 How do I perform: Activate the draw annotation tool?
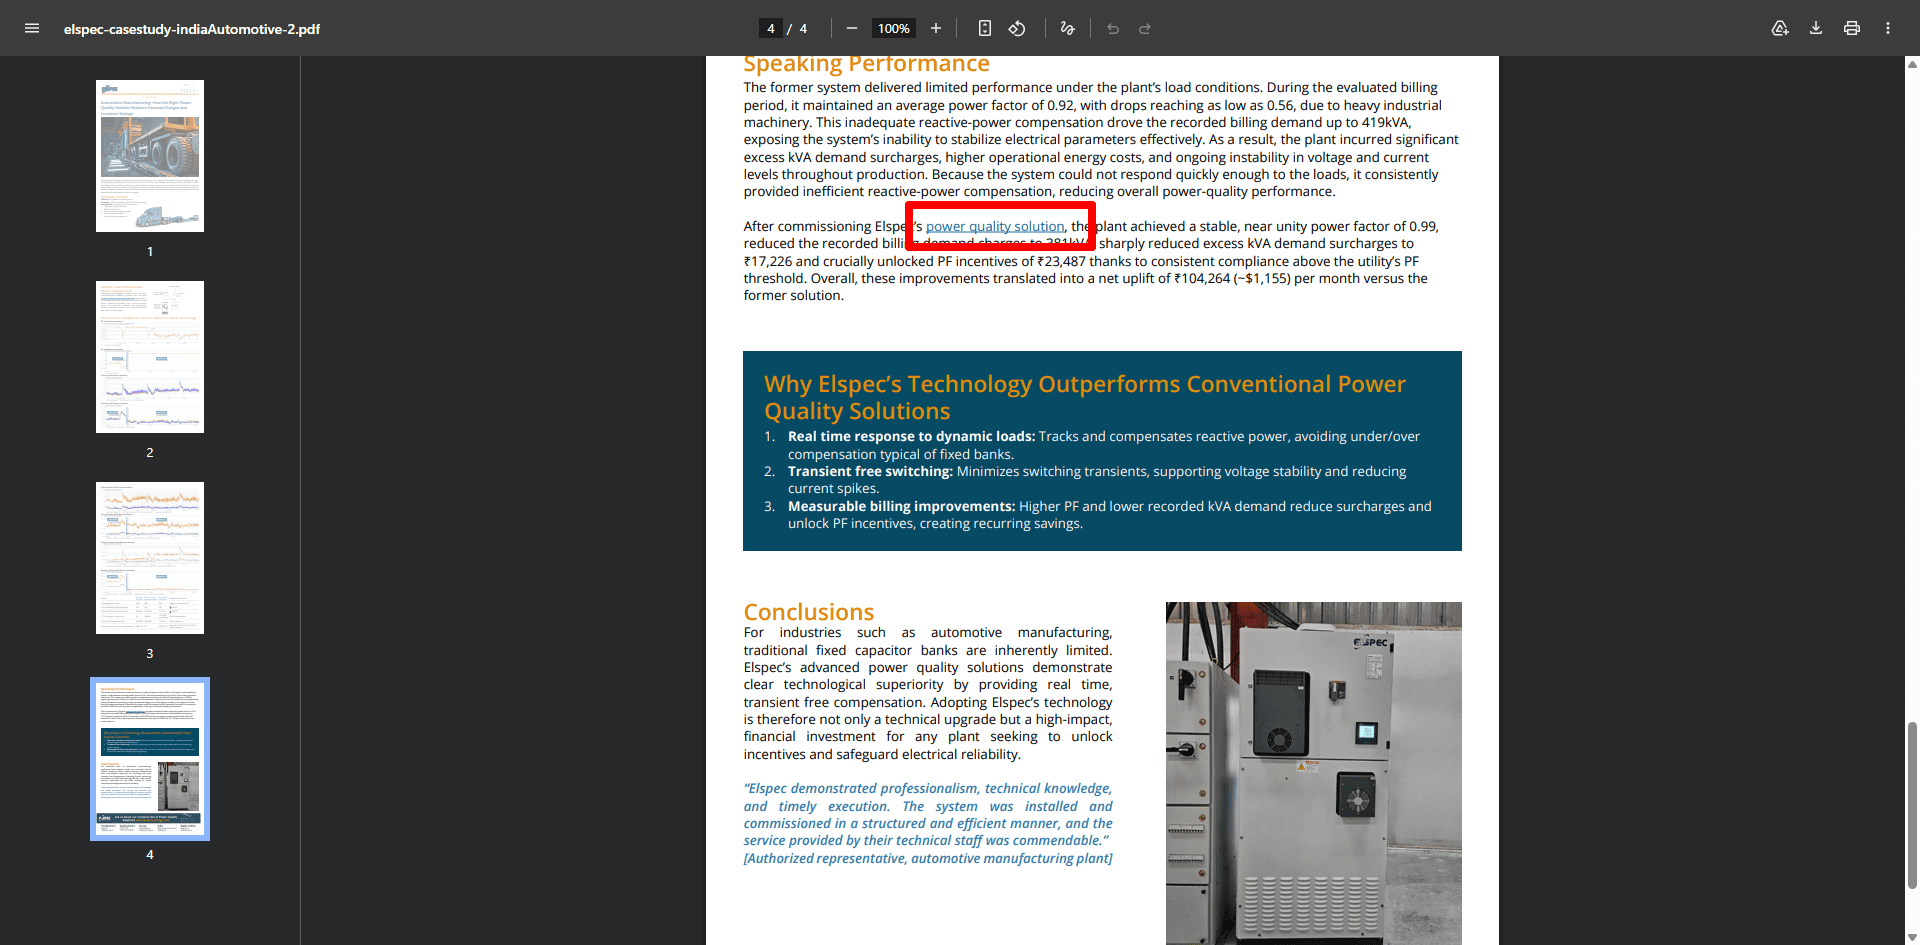pos(1068,28)
